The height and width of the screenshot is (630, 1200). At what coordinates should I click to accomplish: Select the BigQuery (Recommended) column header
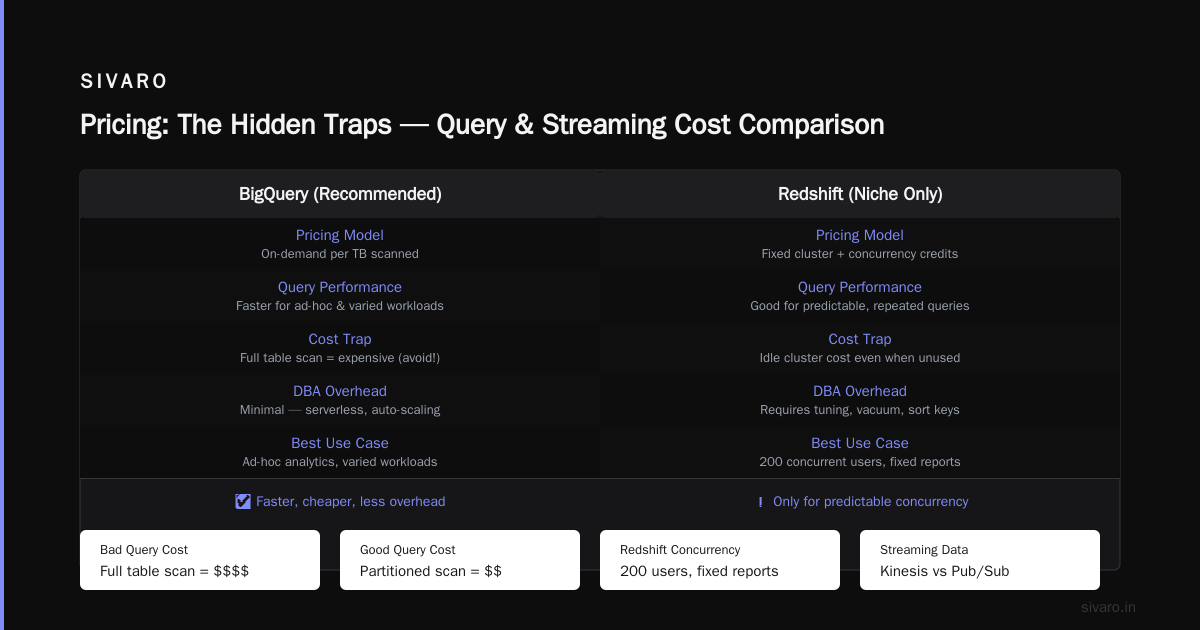click(x=340, y=194)
